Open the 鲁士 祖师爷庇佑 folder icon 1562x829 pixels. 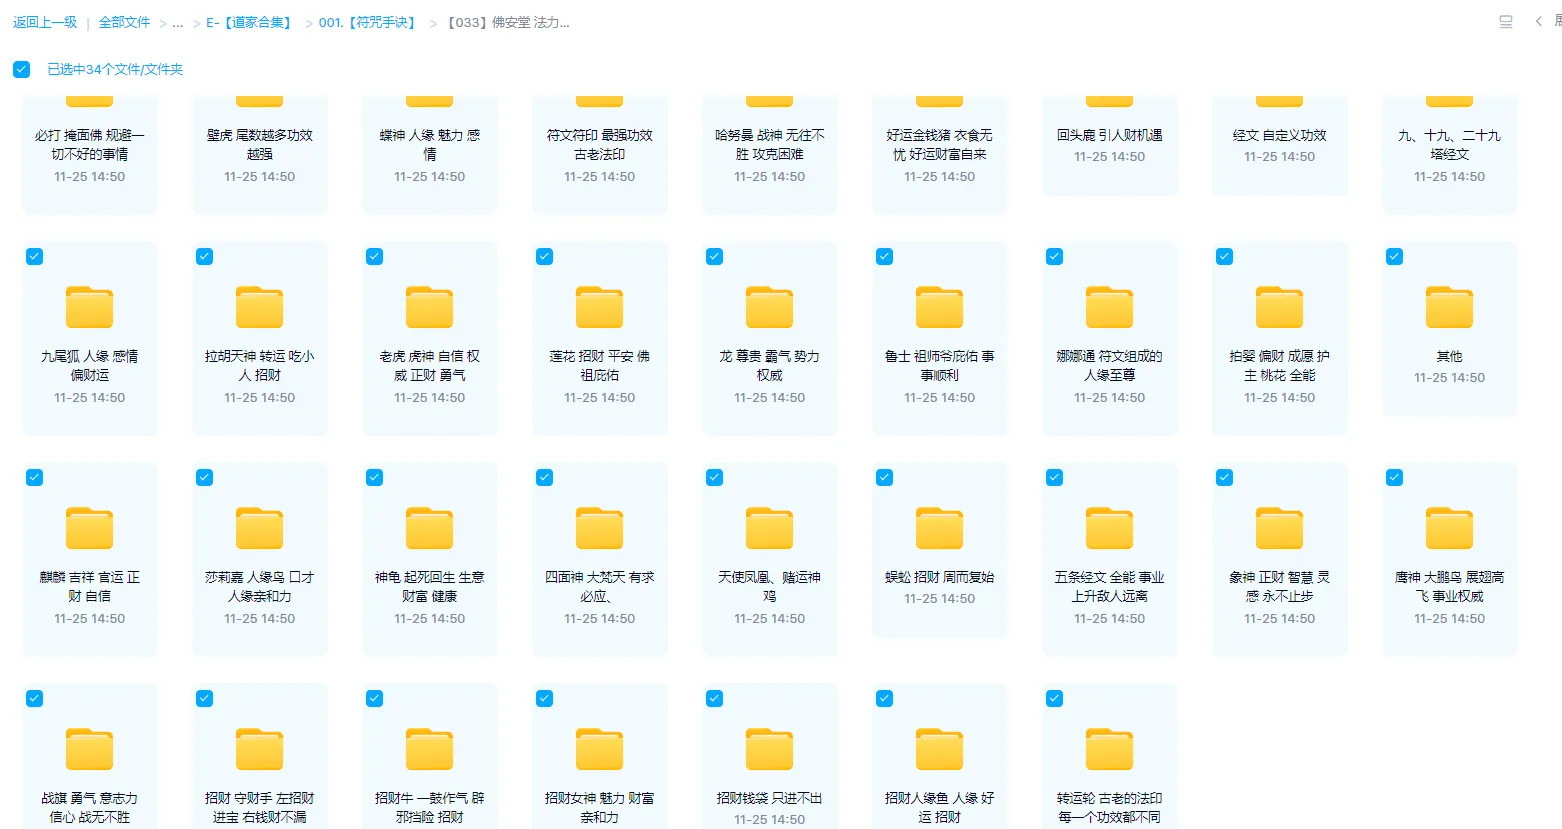pyautogui.click(x=940, y=307)
